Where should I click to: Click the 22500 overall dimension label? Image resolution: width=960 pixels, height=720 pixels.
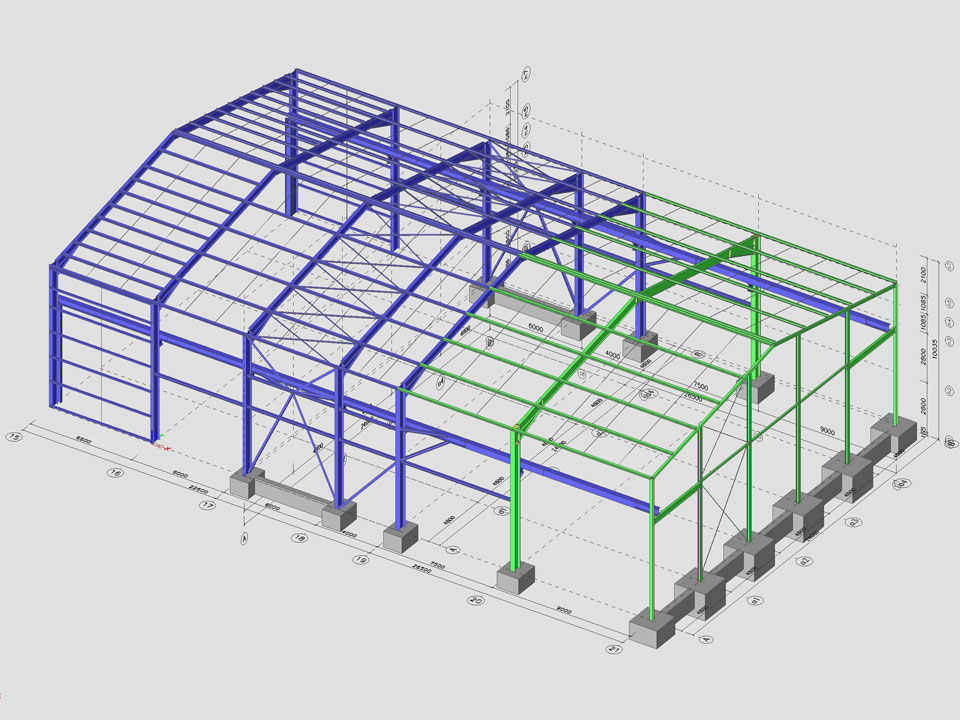click(198, 490)
